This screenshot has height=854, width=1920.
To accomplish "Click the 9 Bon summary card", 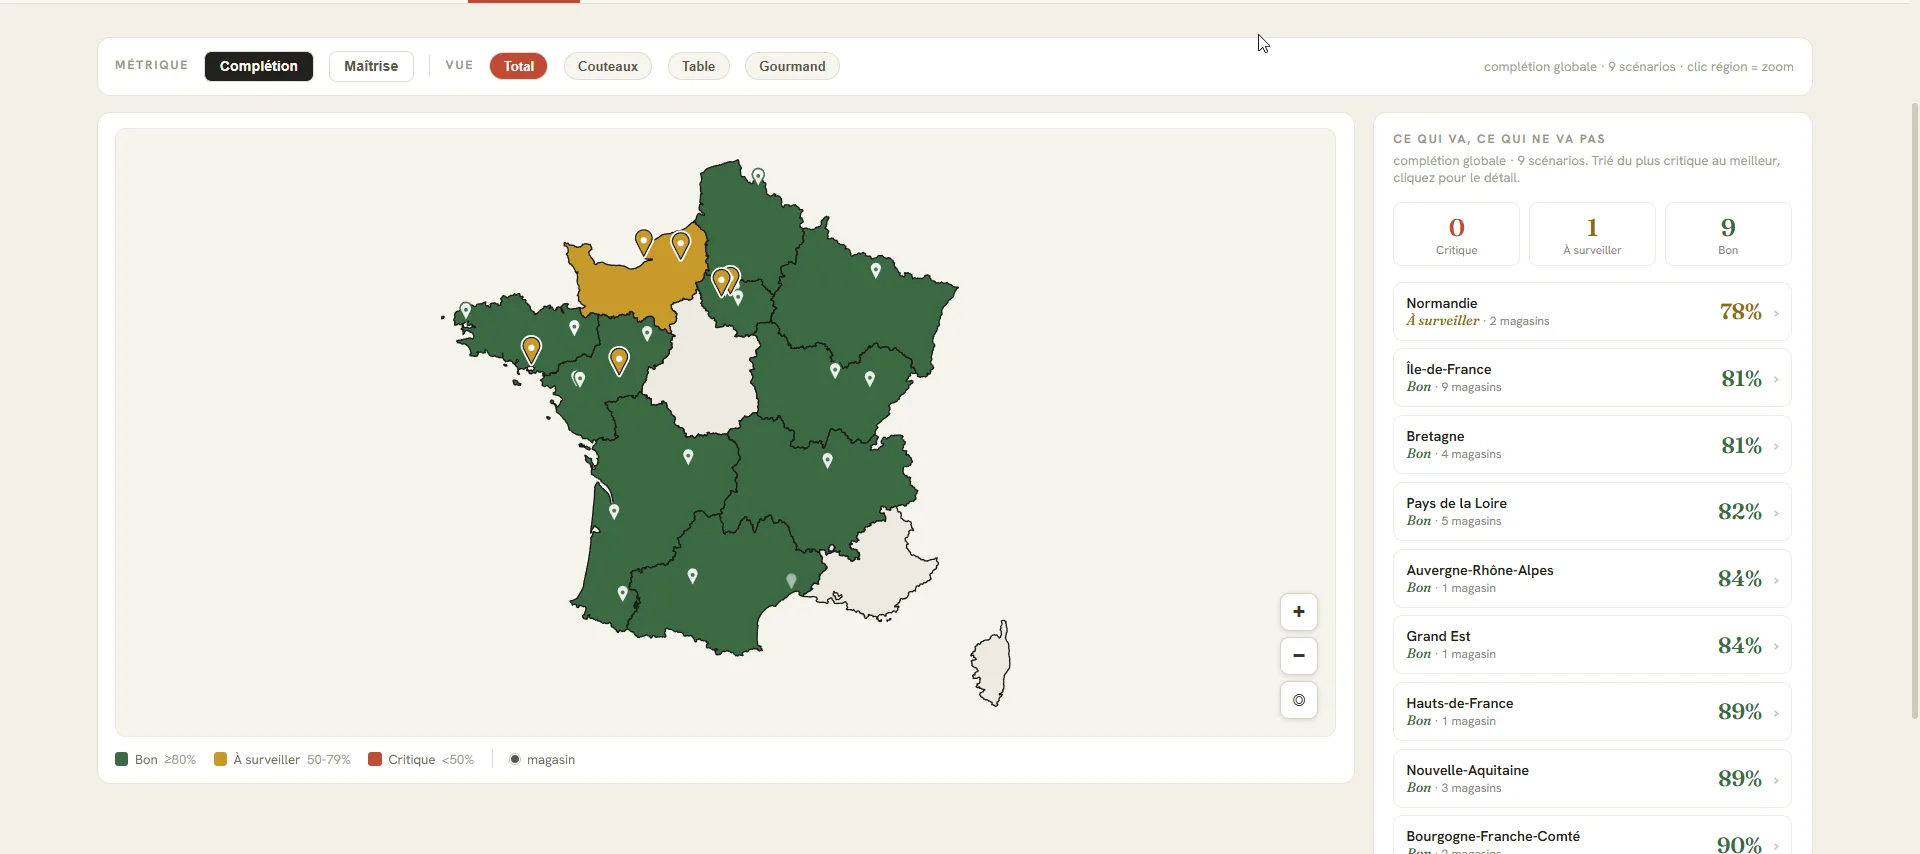I will coord(1728,234).
